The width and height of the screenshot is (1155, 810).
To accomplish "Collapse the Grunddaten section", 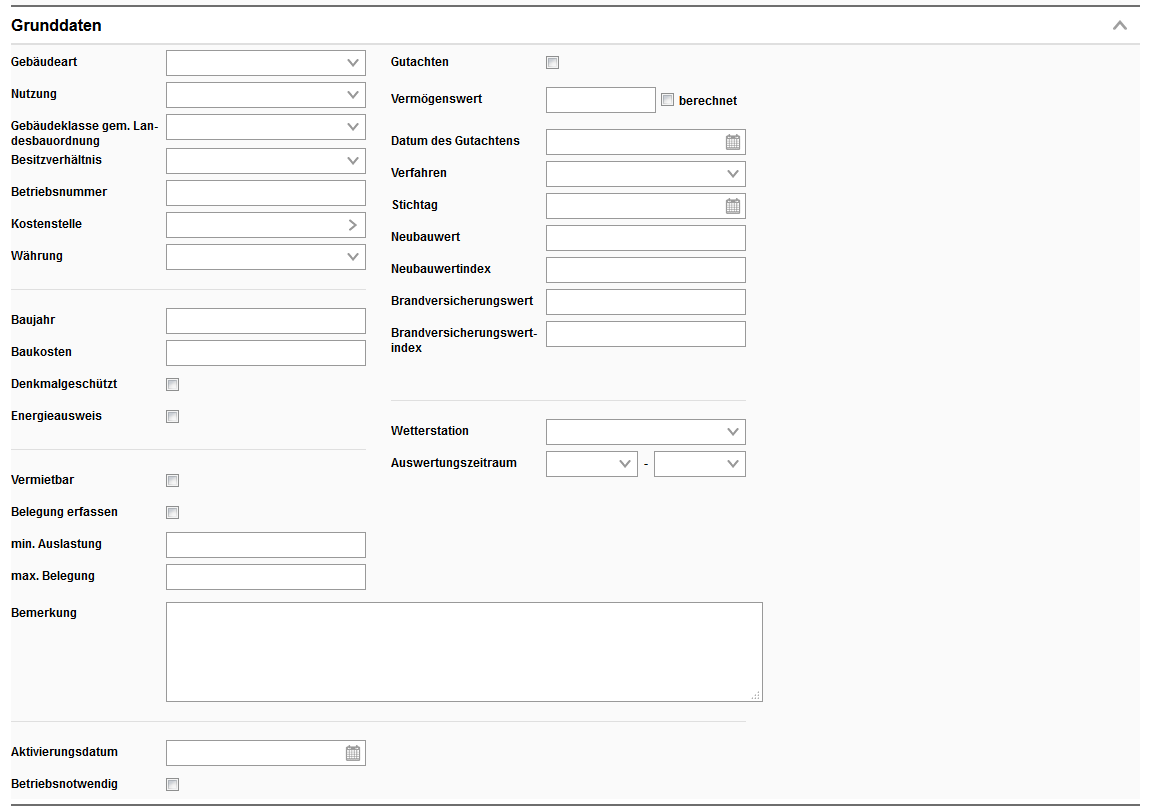I will tap(1120, 25).
